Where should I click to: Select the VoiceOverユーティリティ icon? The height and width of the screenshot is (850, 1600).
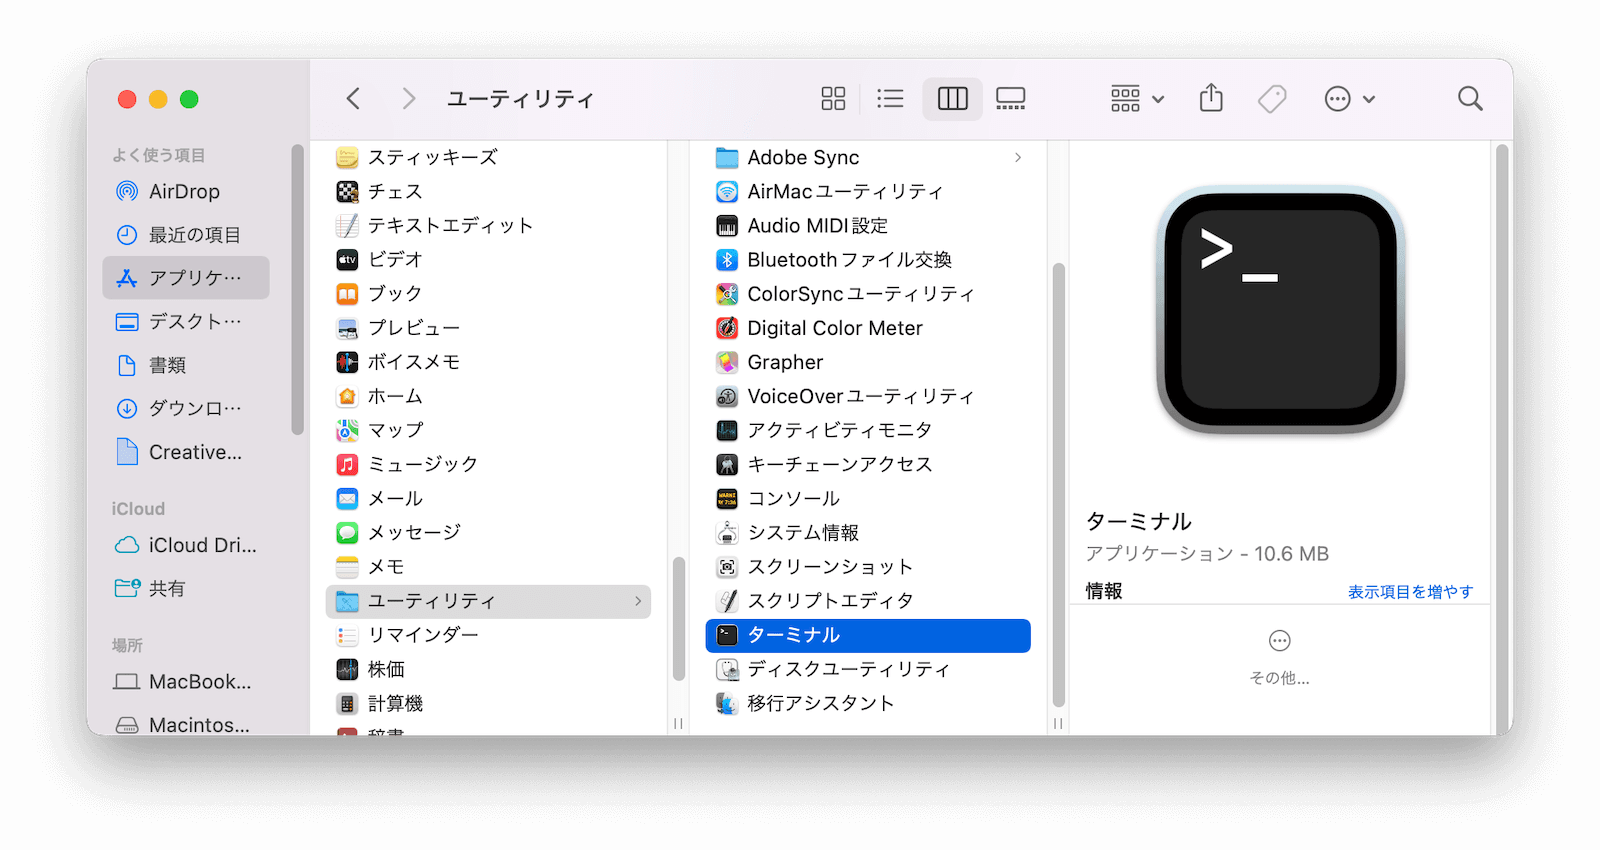coord(727,396)
